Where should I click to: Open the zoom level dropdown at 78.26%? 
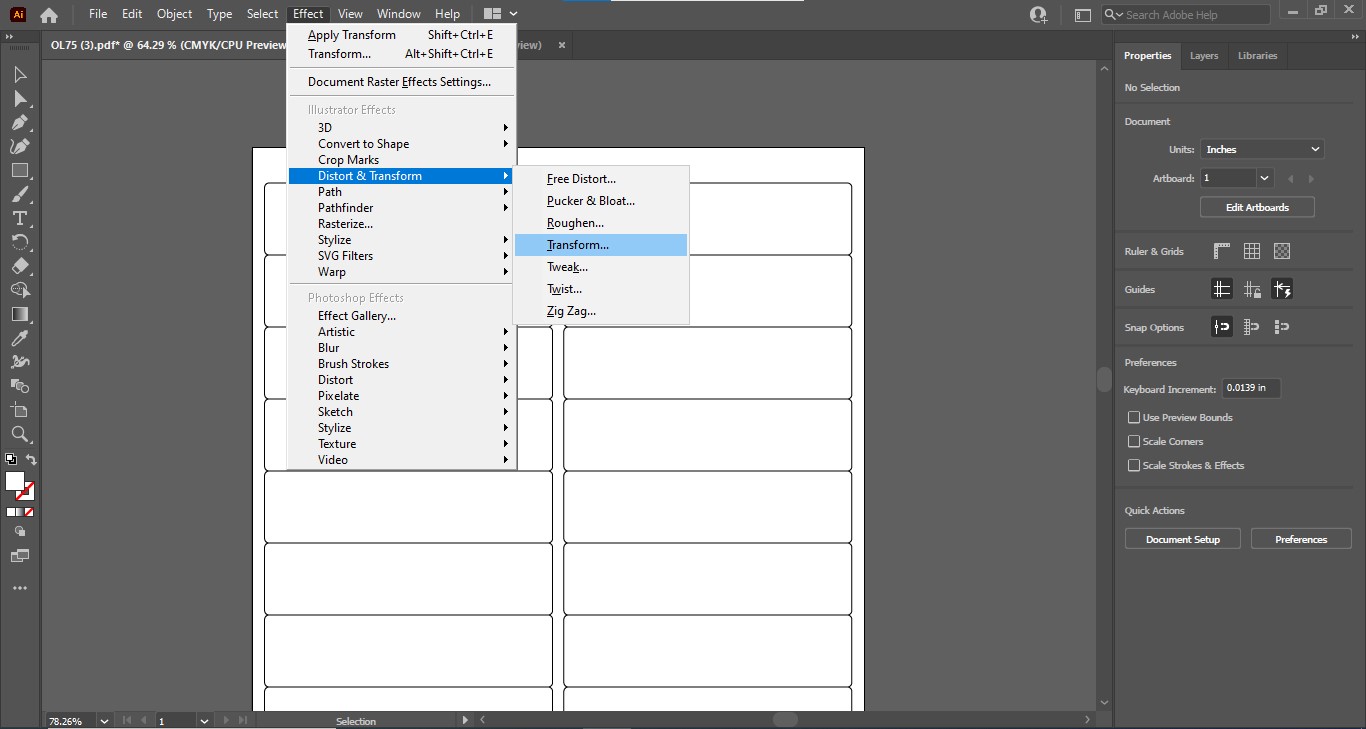coord(104,720)
